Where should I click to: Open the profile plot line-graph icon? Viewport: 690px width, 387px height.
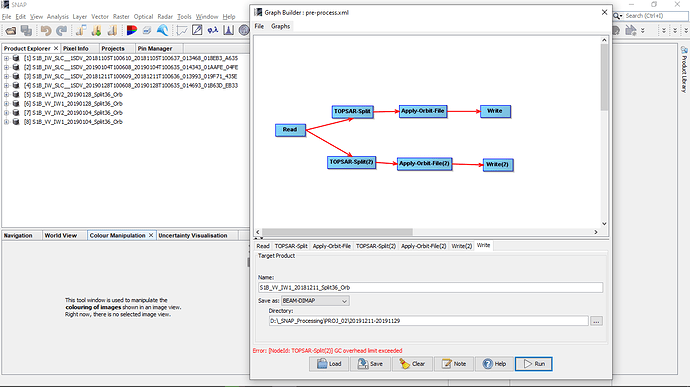(x=182, y=30)
